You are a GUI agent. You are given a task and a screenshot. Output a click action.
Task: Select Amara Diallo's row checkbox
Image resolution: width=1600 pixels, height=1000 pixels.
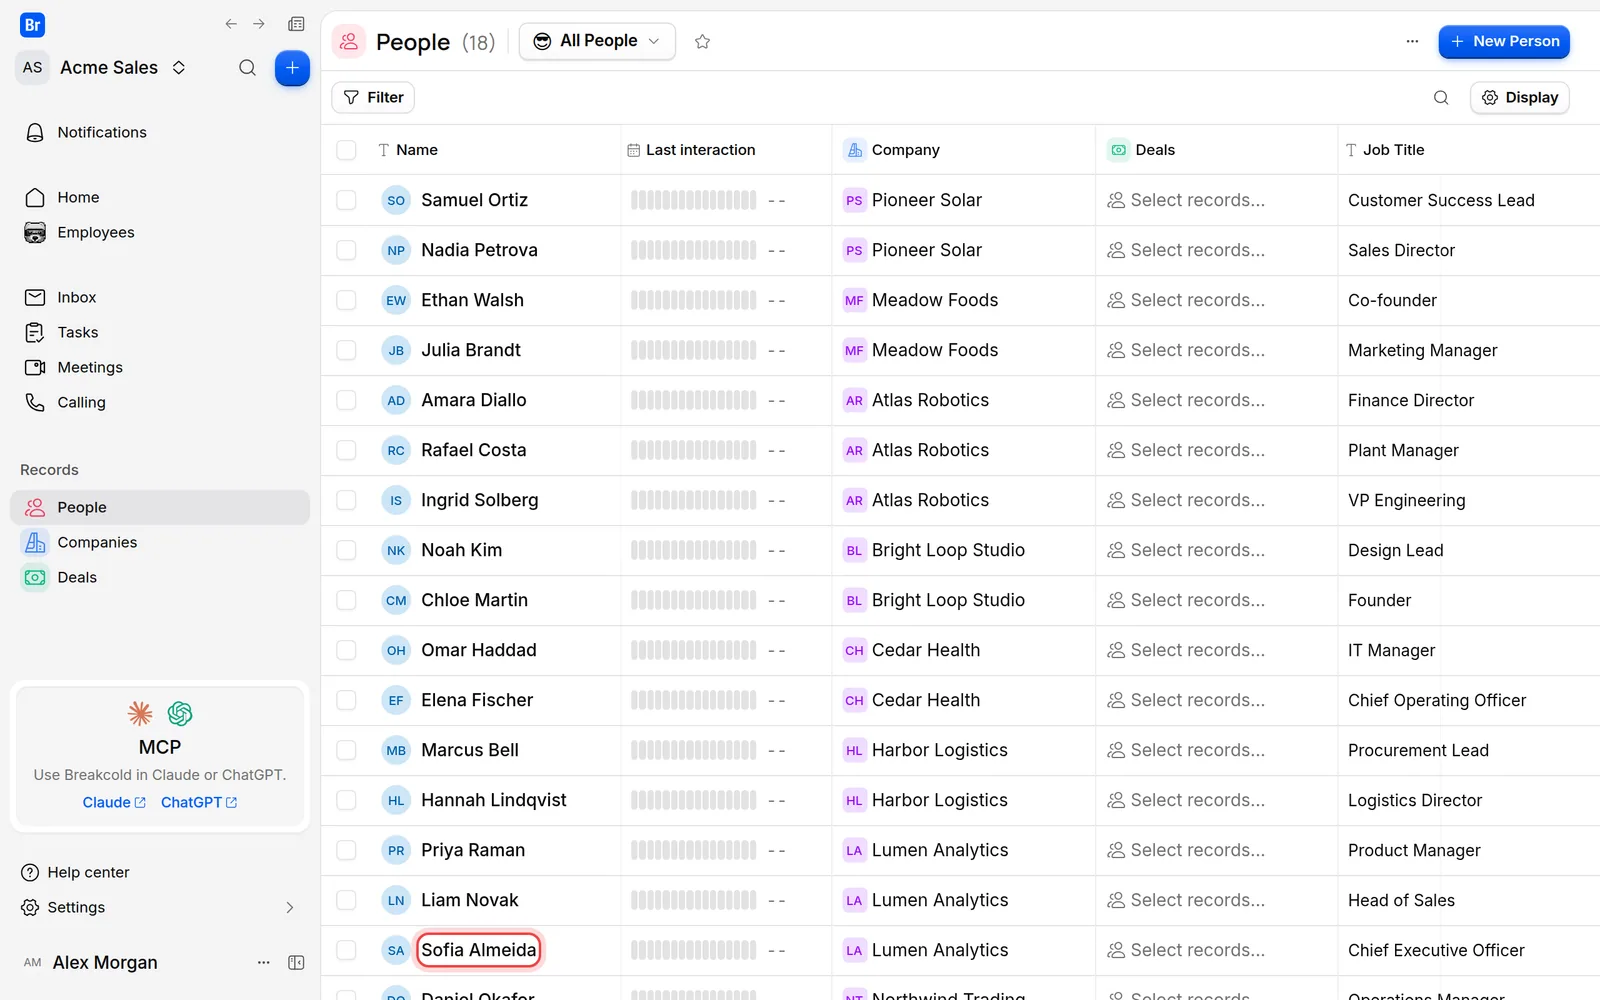point(346,400)
